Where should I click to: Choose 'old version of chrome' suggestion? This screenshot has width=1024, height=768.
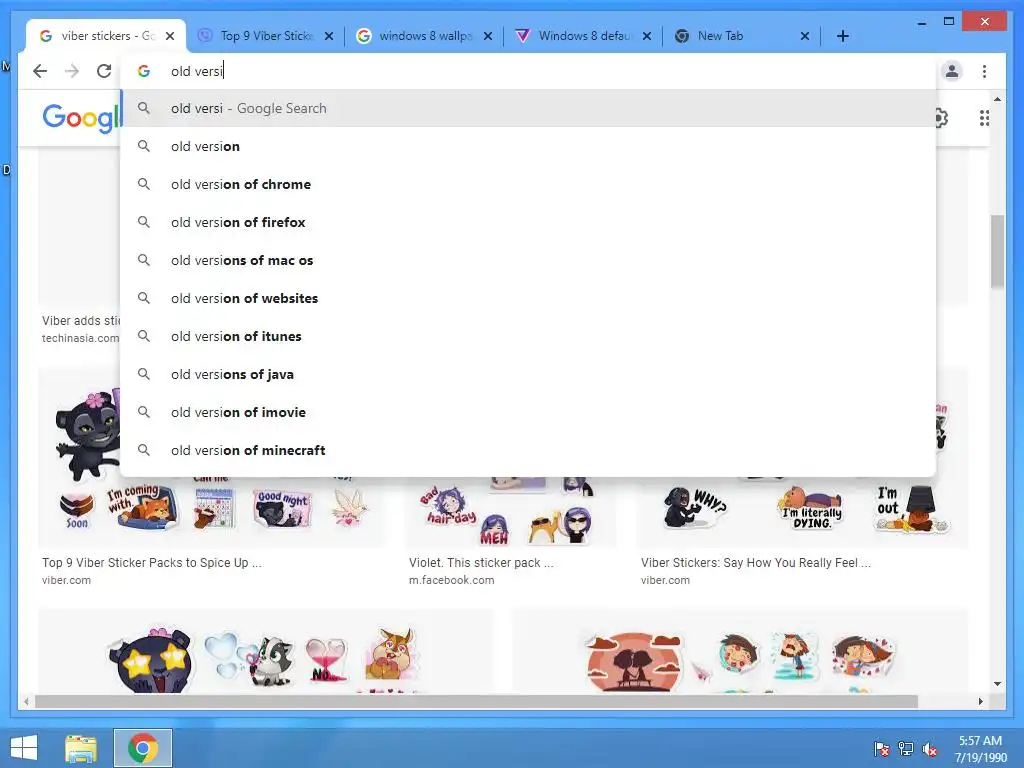coord(528,184)
